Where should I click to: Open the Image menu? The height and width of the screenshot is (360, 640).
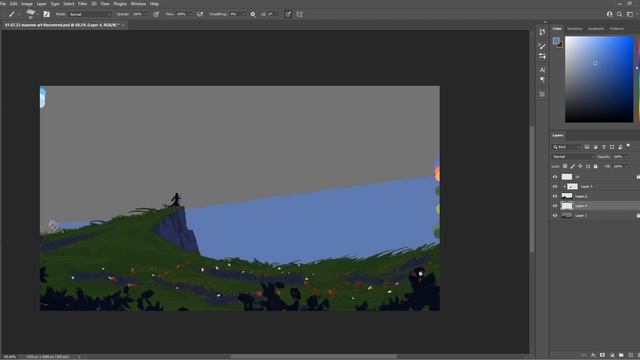tap(27, 4)
